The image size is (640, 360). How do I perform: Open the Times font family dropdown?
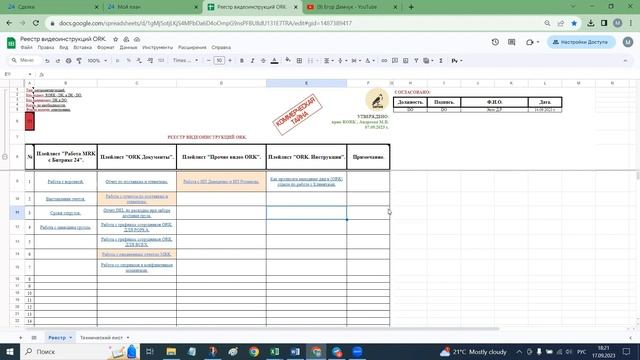click(x=185, y=60)
